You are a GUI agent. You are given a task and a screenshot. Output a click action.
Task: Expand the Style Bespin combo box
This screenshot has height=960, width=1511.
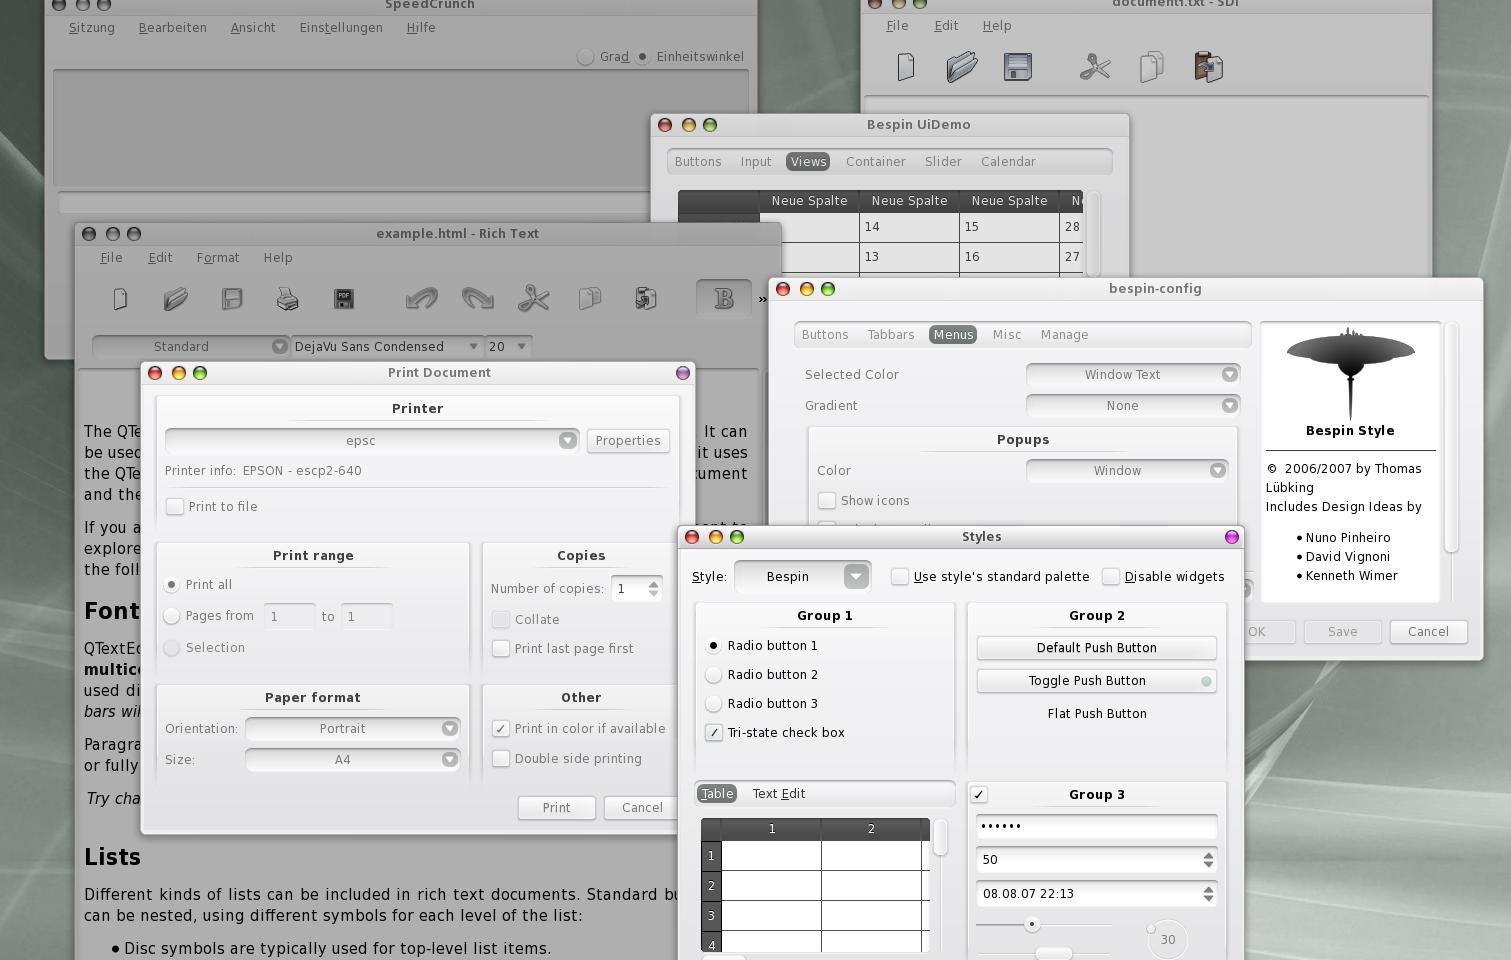pos(803,576)
